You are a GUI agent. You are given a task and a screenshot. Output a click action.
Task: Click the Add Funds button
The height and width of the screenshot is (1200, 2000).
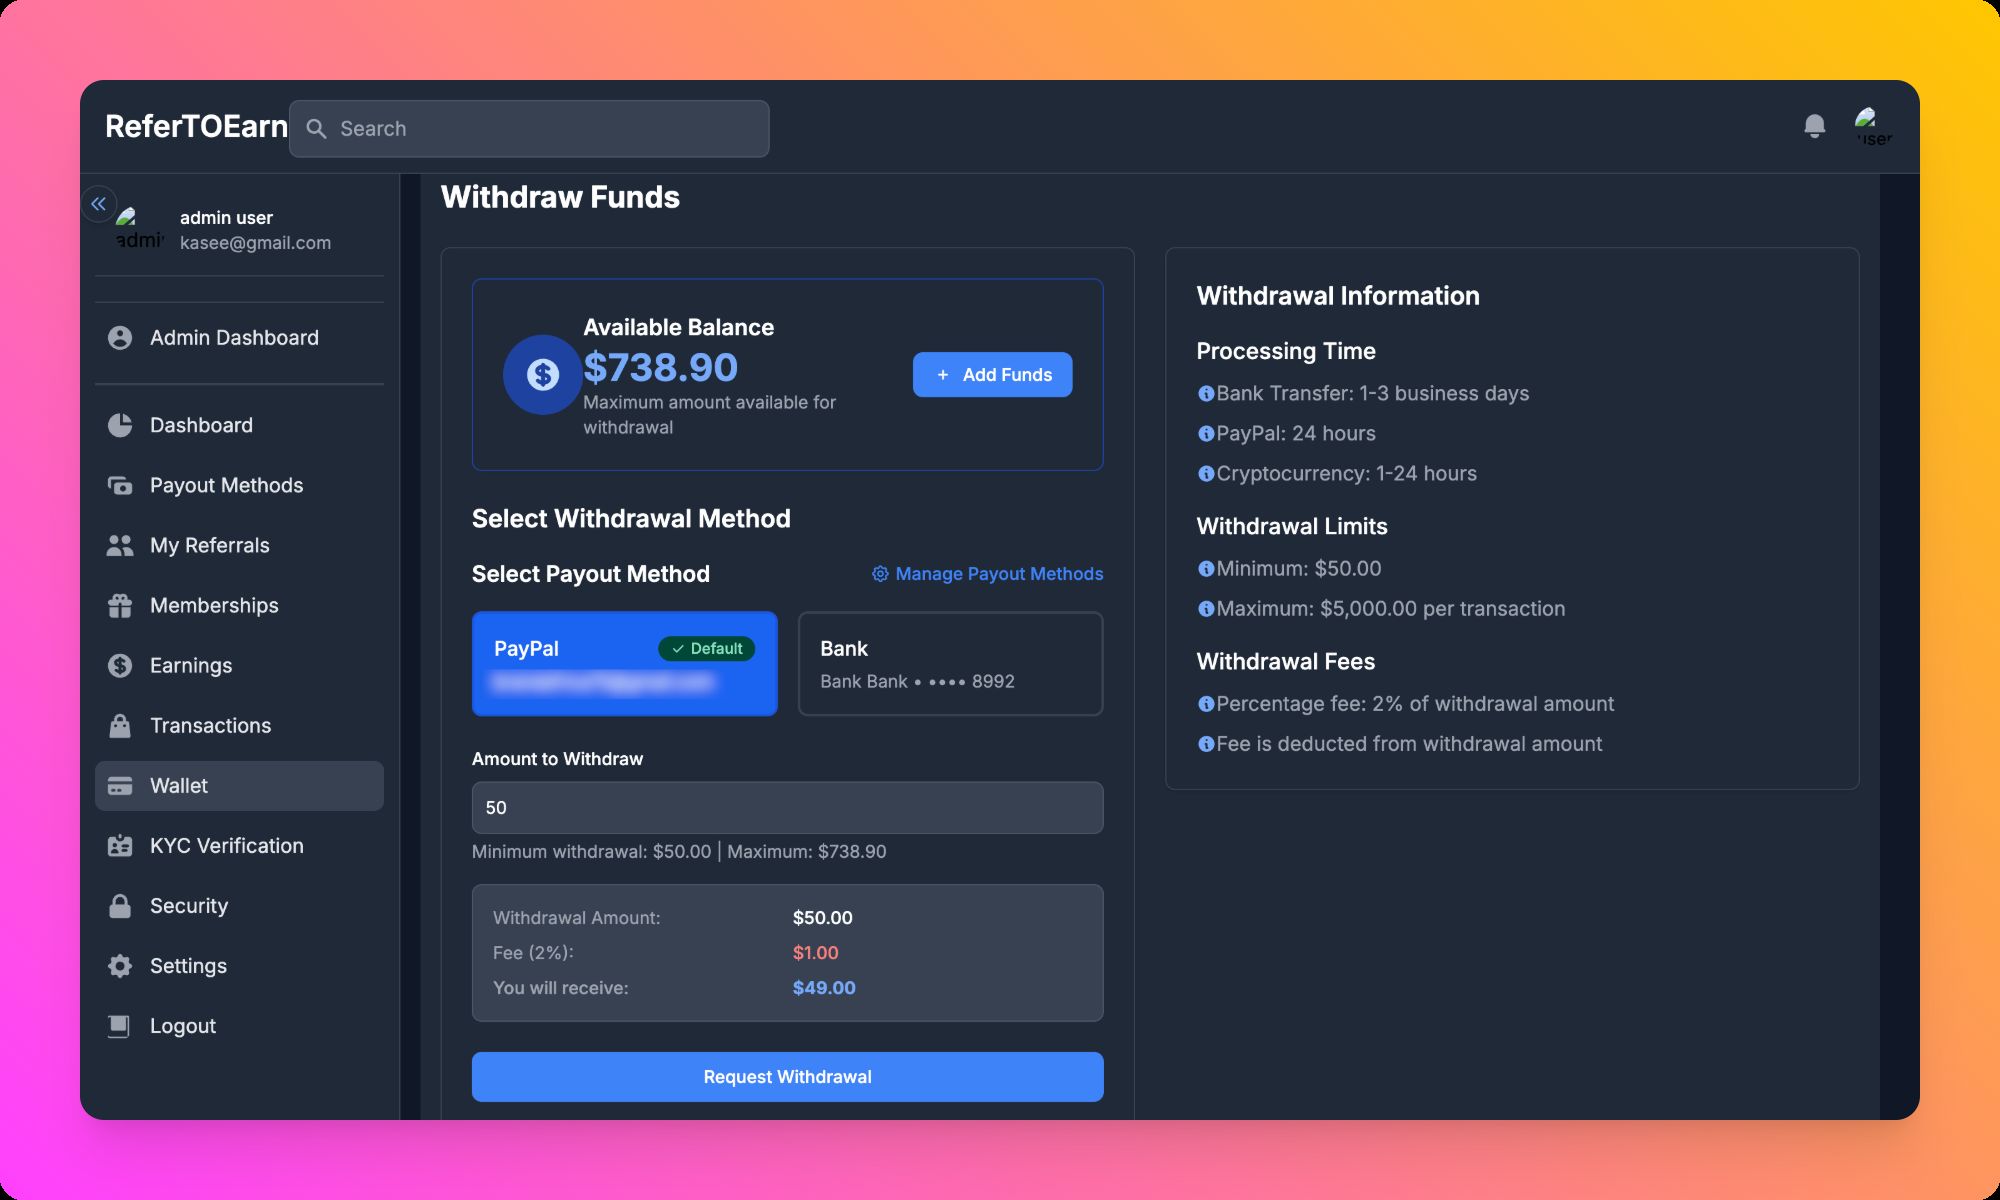992,375
